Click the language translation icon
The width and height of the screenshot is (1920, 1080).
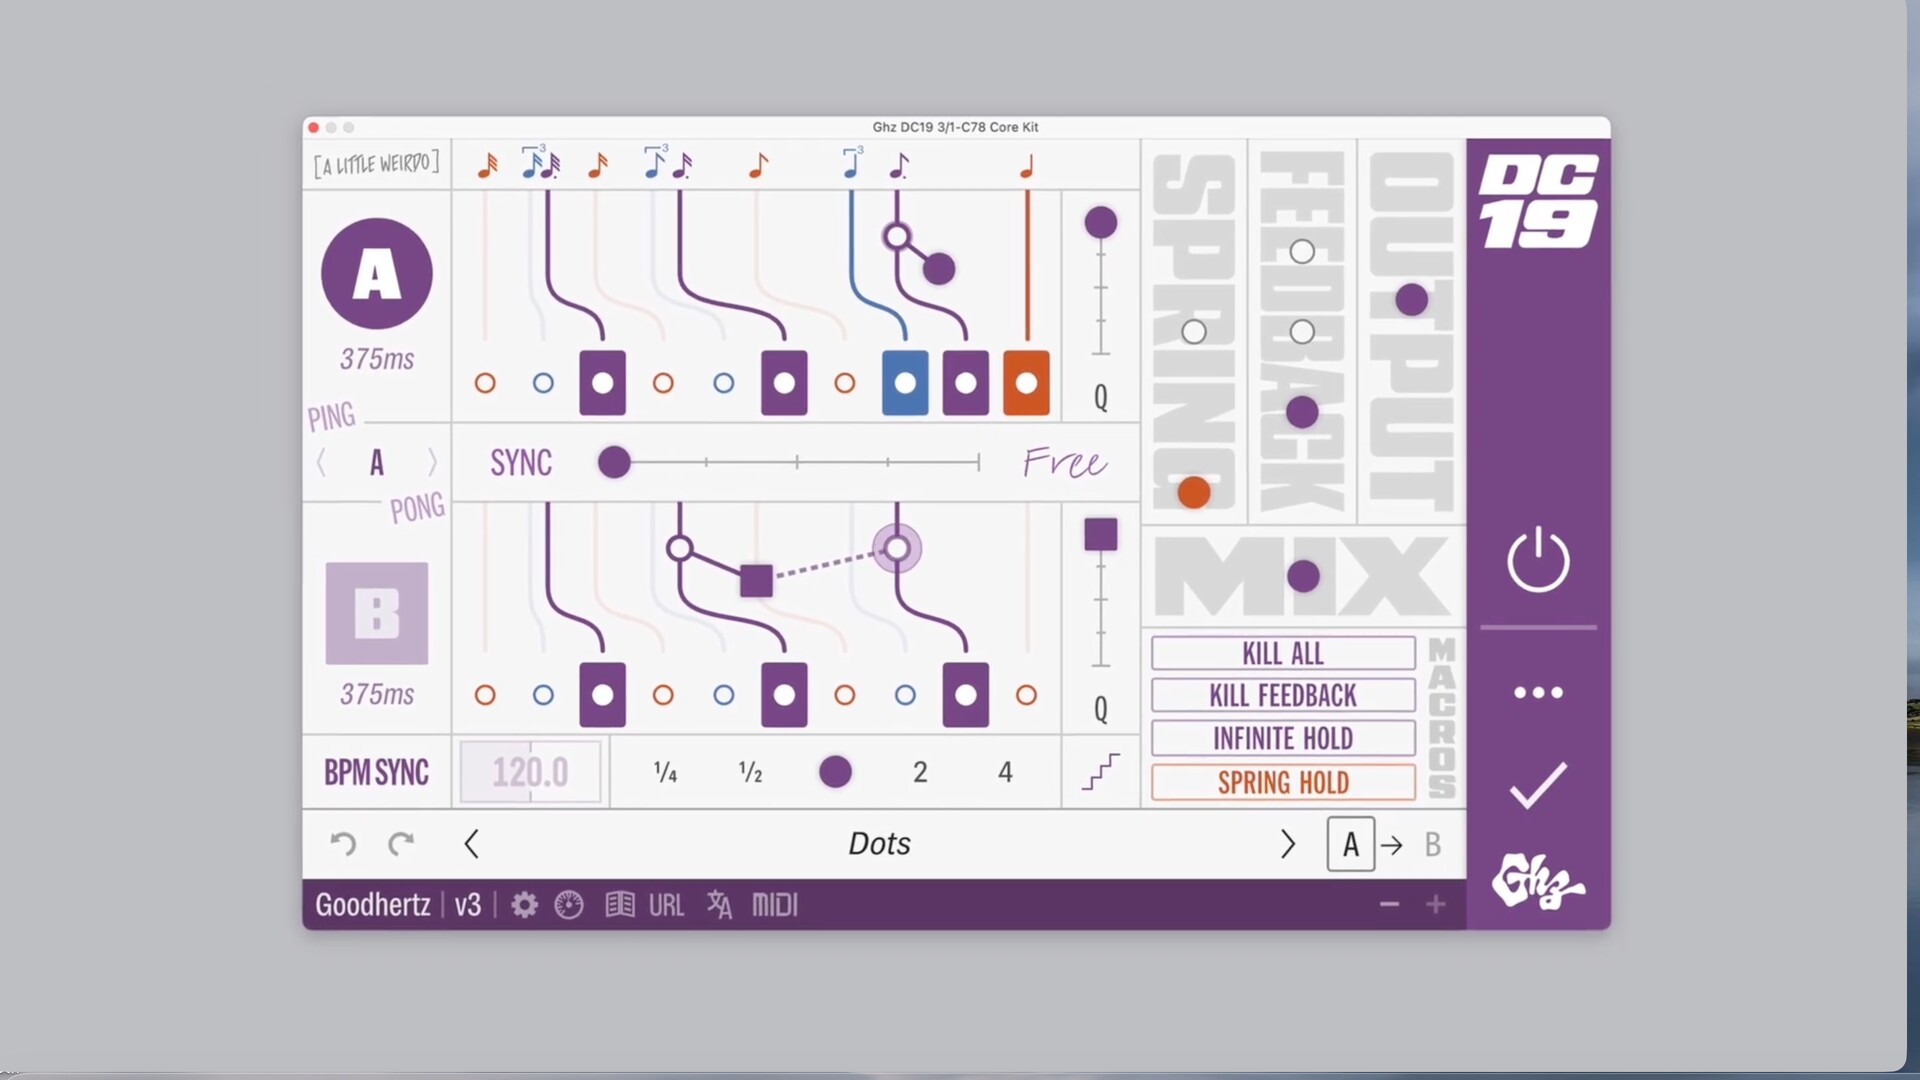(719, 905)
